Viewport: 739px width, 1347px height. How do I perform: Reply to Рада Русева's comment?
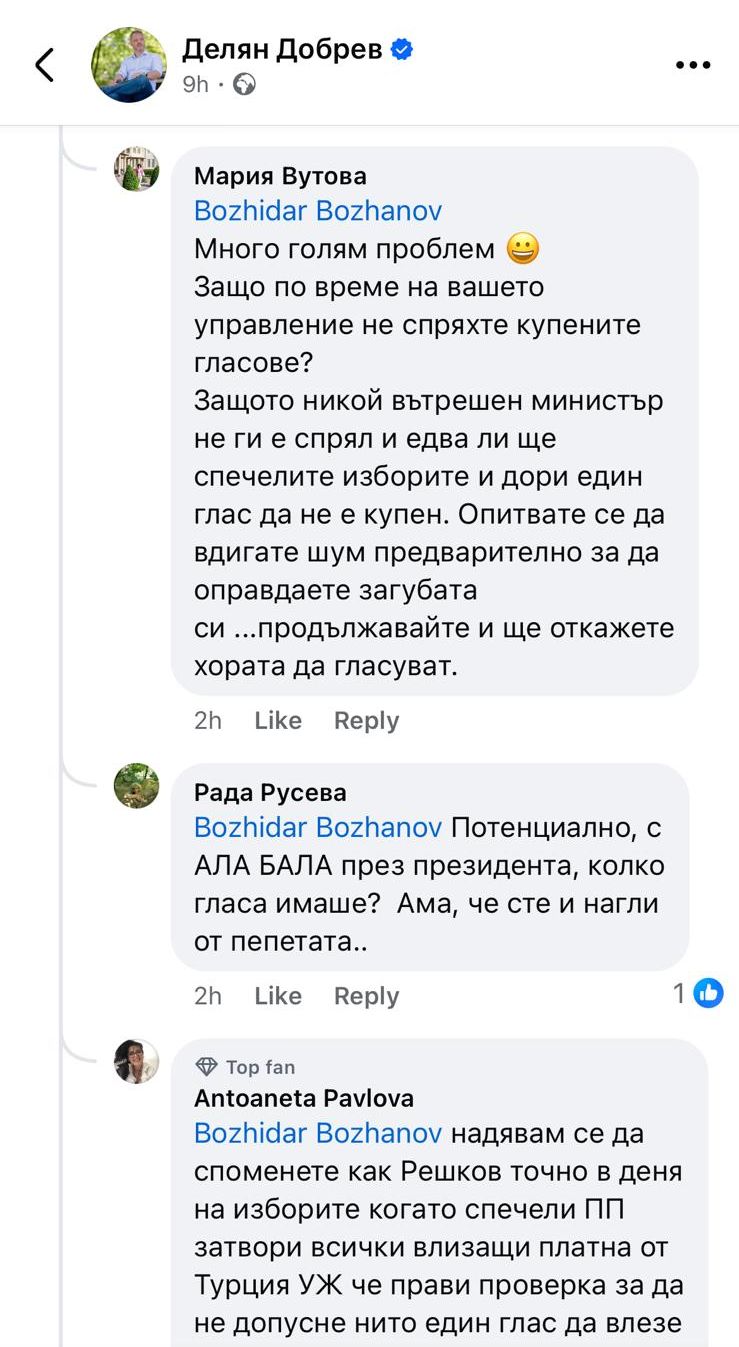coord(366,996)
